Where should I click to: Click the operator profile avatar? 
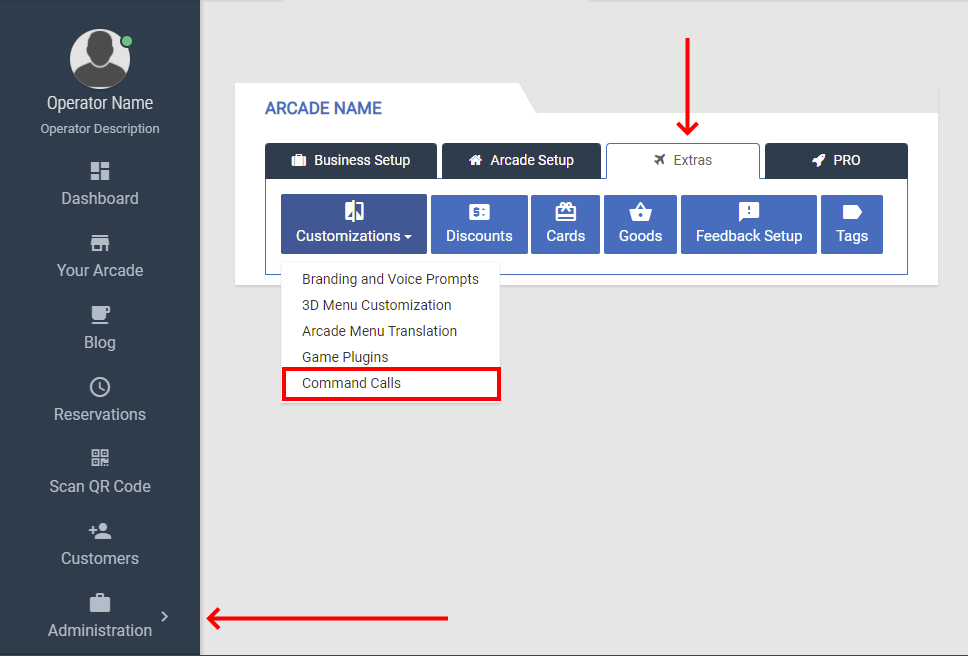coord(100,59)
